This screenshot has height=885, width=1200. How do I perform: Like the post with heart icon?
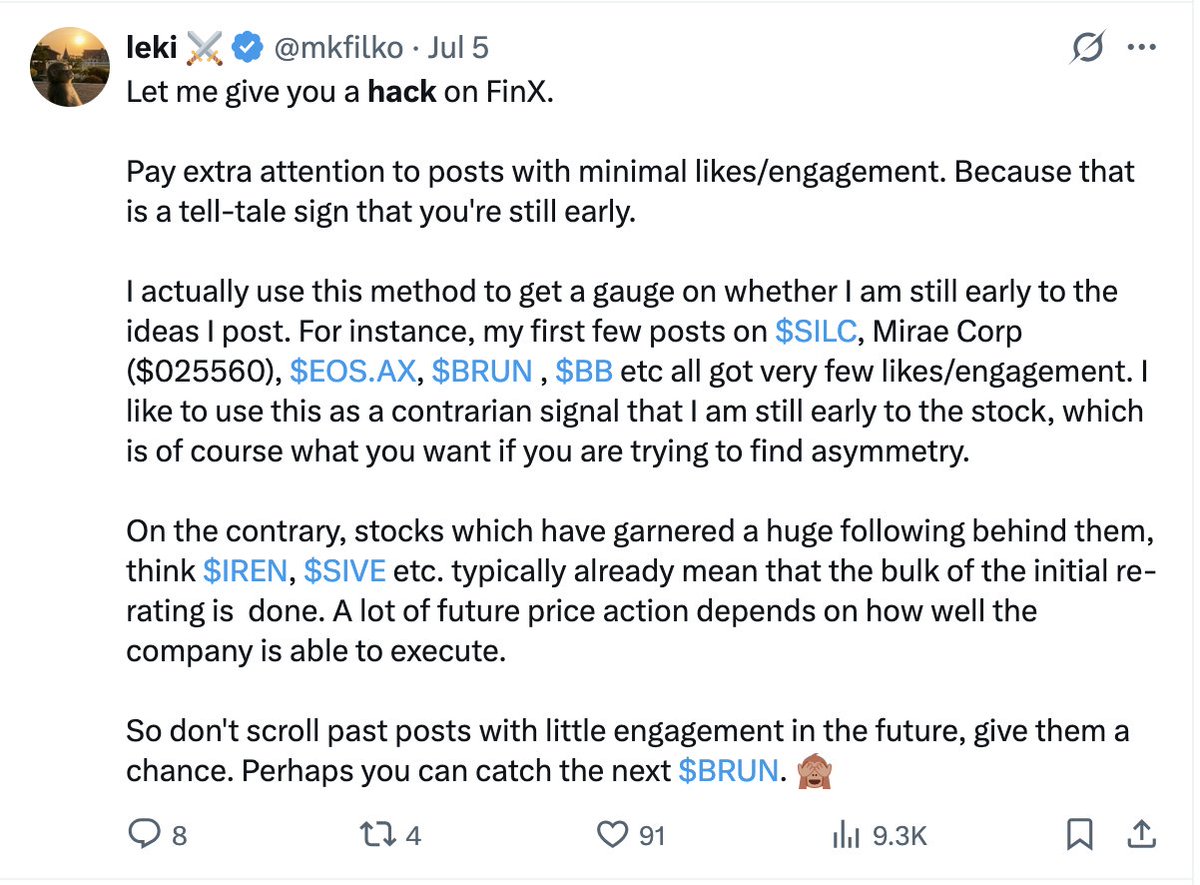click(x=611, y=835)
